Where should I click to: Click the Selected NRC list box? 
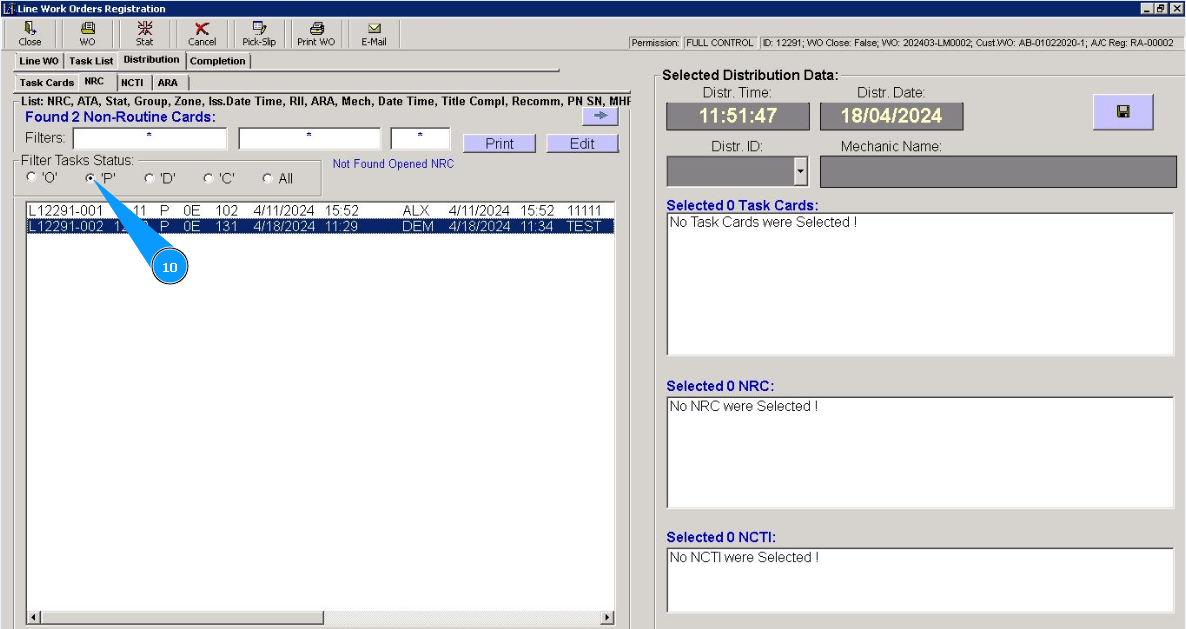pos(920,452)
